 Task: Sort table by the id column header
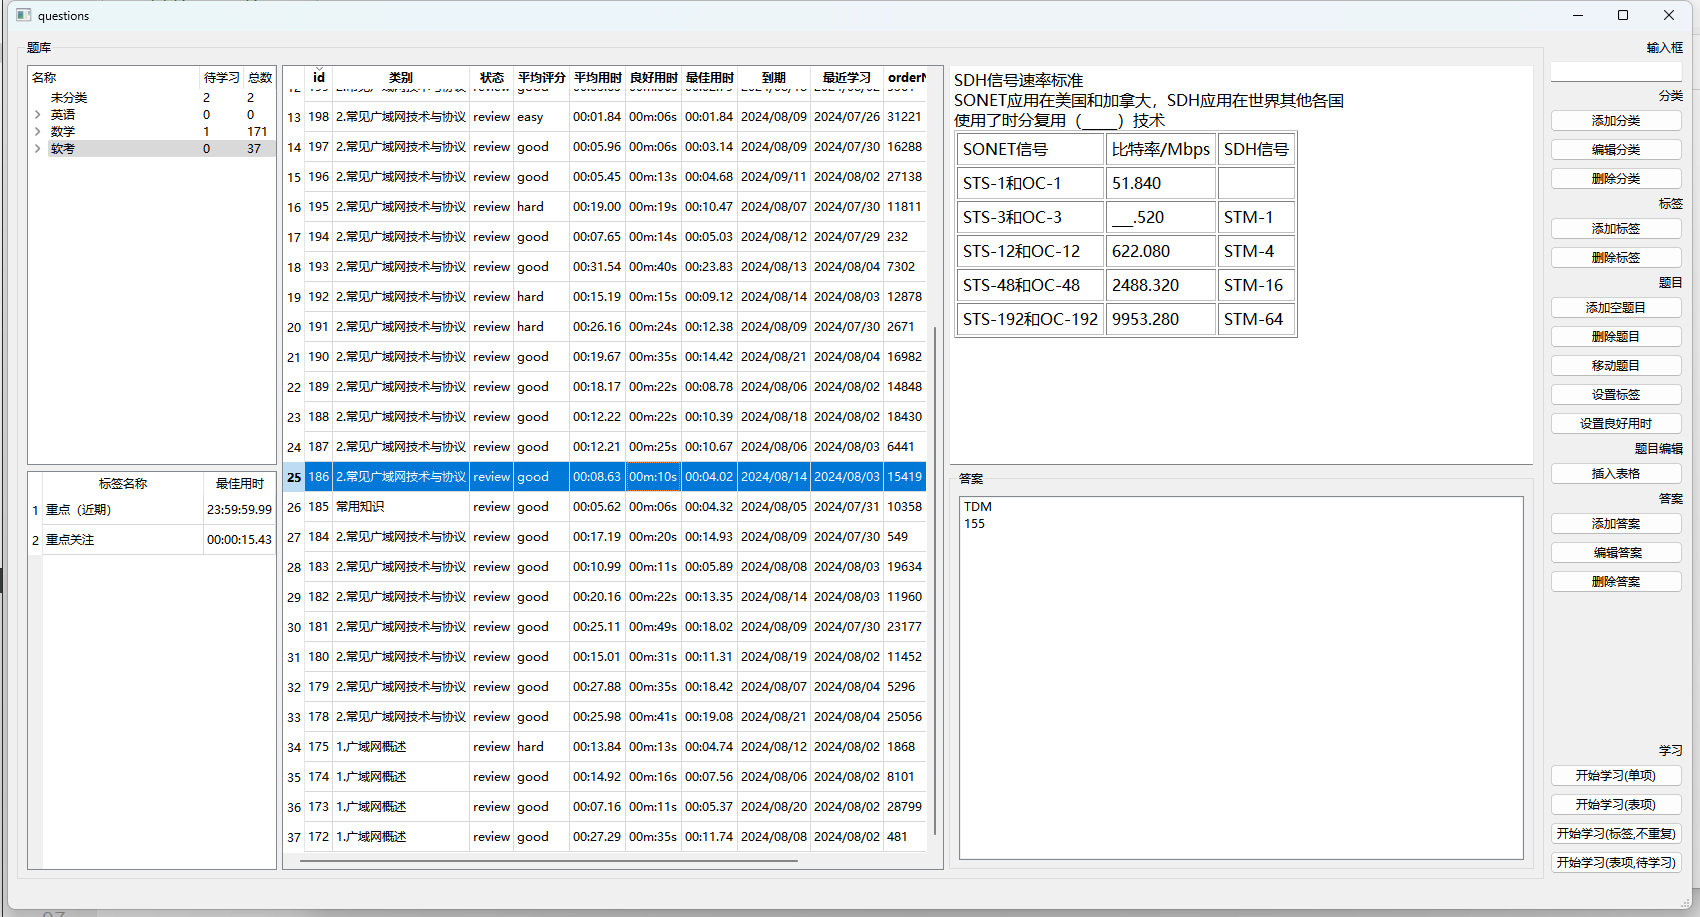(319, 77)
